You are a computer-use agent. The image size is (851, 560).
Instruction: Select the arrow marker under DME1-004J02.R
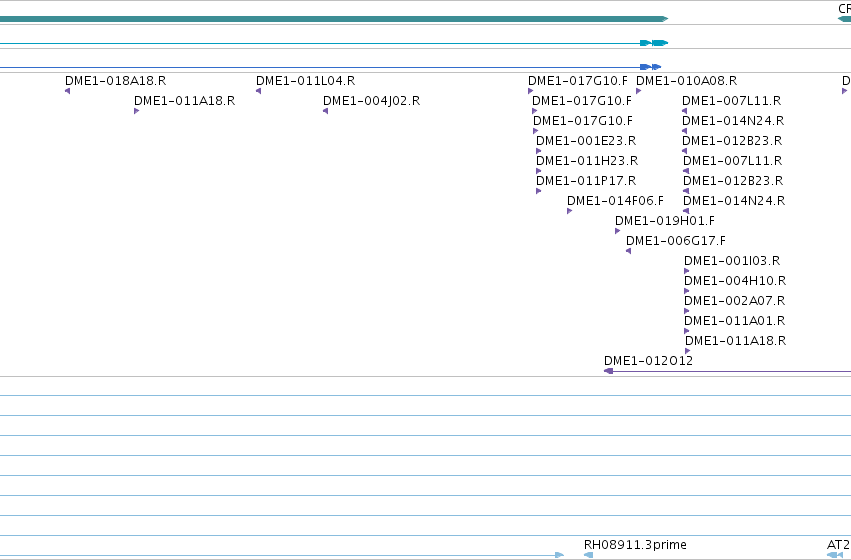click(325, 111)
